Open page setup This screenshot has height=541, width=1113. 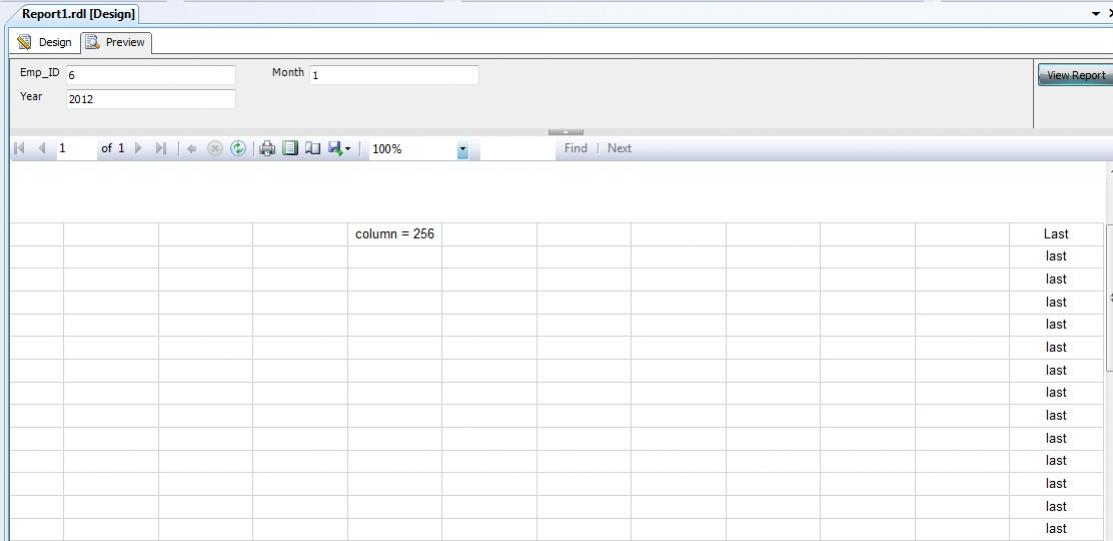pyautogui.click(x=313, y=148)
